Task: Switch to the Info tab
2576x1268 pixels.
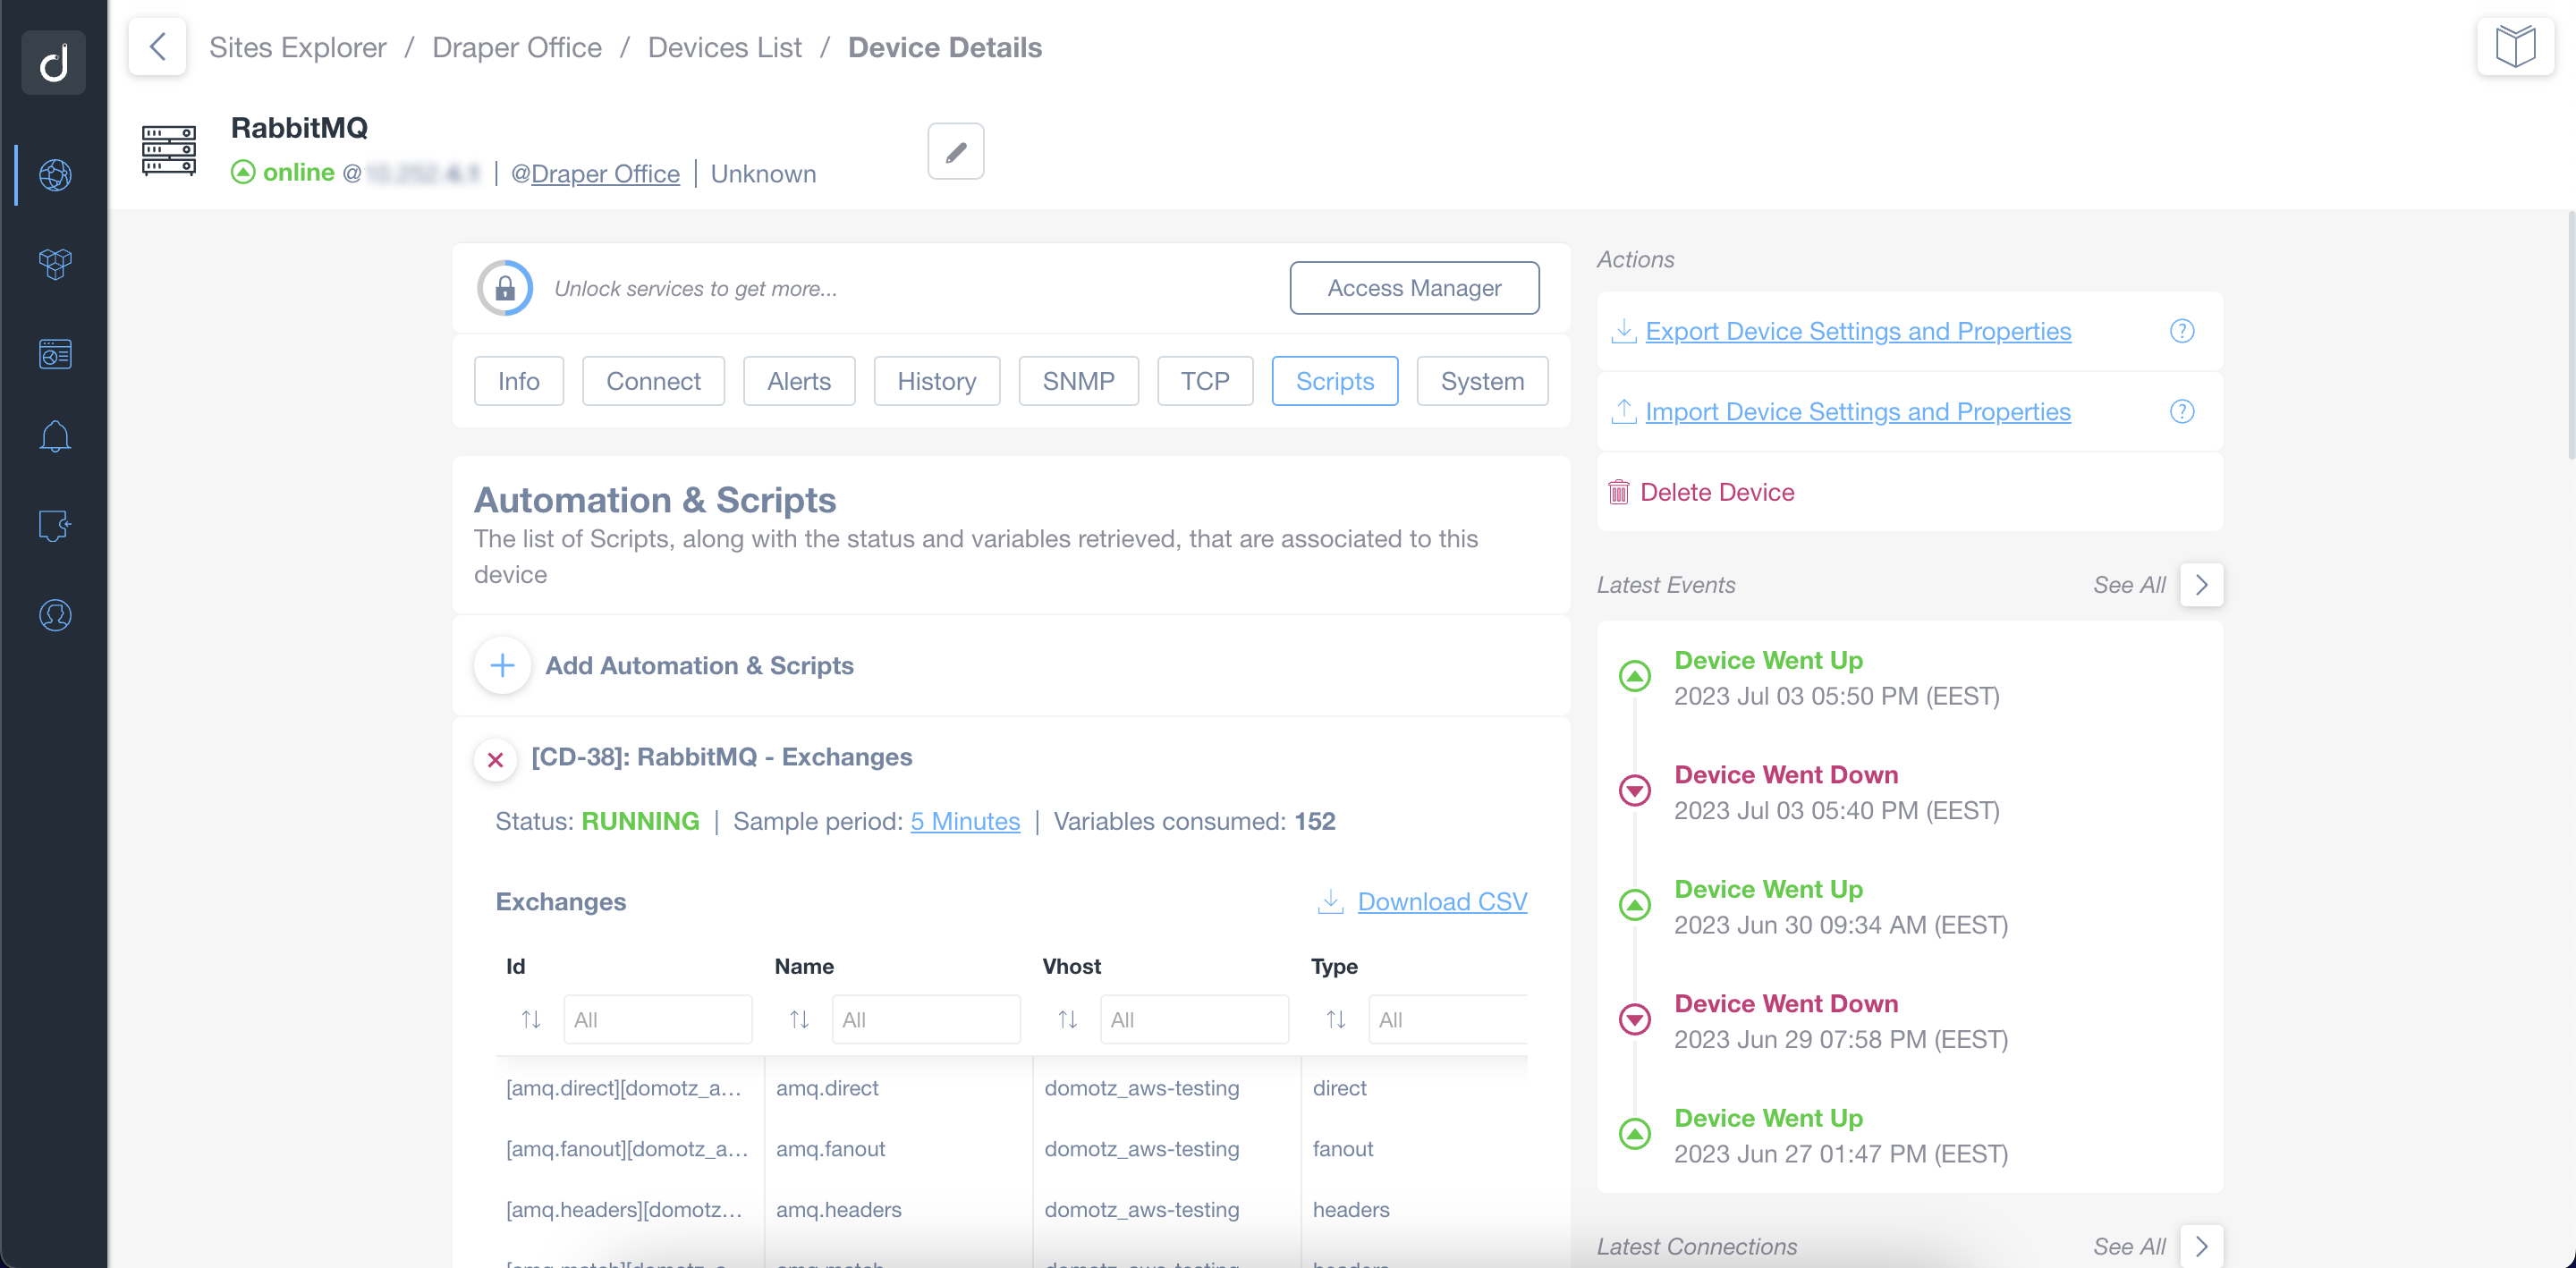Action: pyautogui.click(x=518, y=381)
